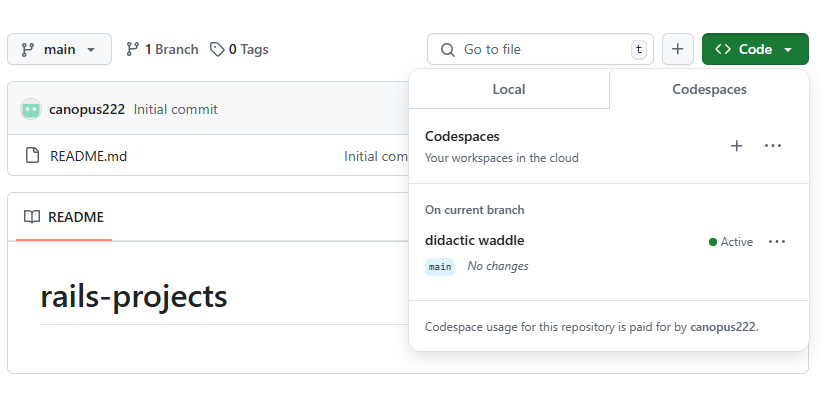Click the branch icon beside 1 Branch
Screen dimensions: 821x412
(133, 49)
